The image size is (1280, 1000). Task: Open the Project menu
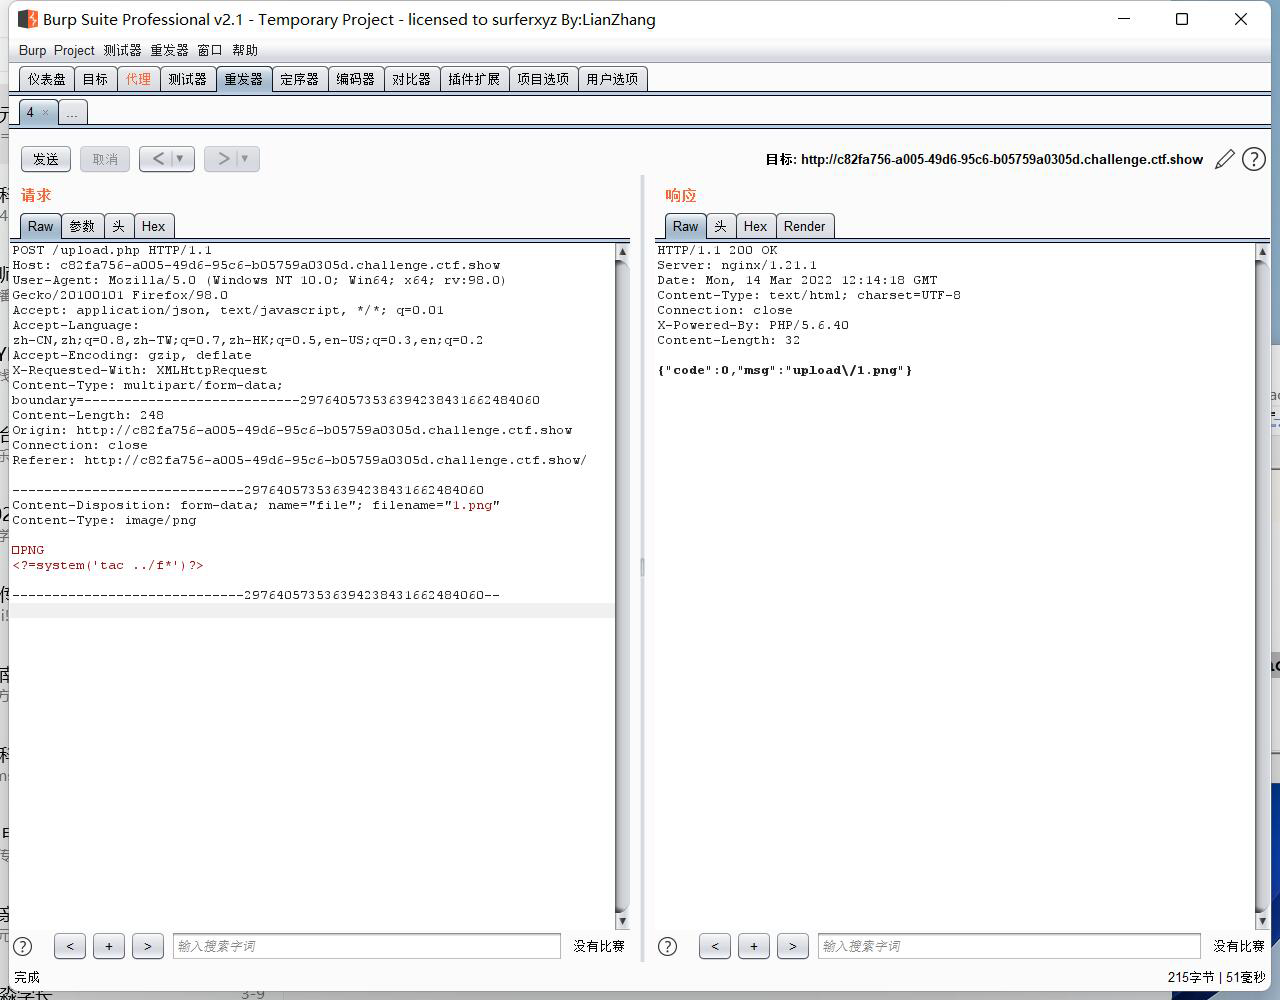74,50
